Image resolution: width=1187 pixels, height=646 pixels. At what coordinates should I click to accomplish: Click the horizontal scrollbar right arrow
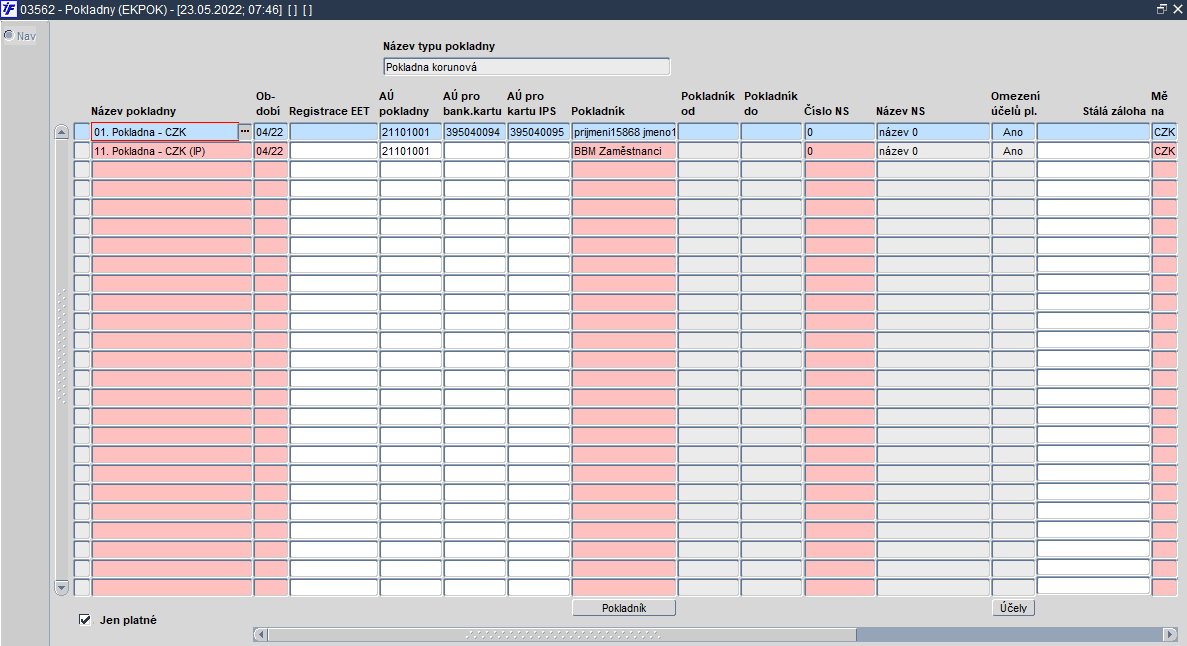1170,634
